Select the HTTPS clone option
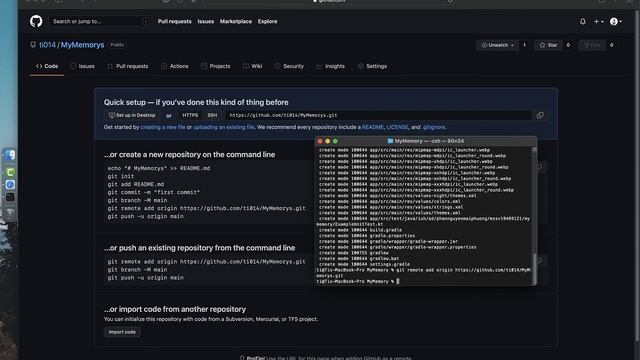Viewport: 640px width, 360px height. pyautogui.click(x=190, y=116)
